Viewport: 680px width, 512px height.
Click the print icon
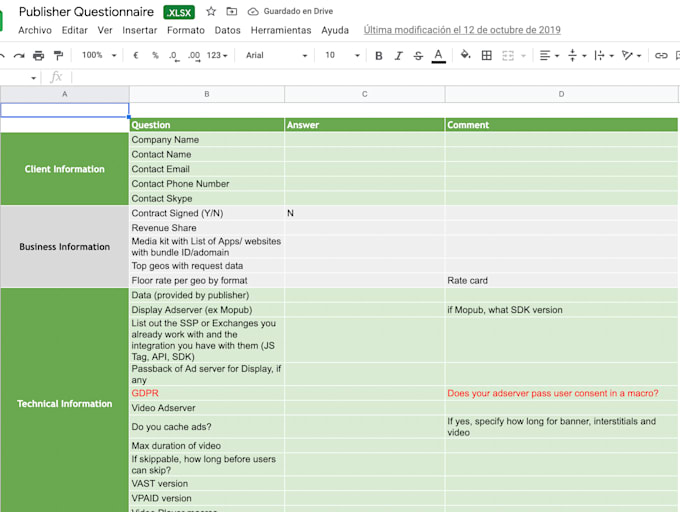(x=39, y=55)
